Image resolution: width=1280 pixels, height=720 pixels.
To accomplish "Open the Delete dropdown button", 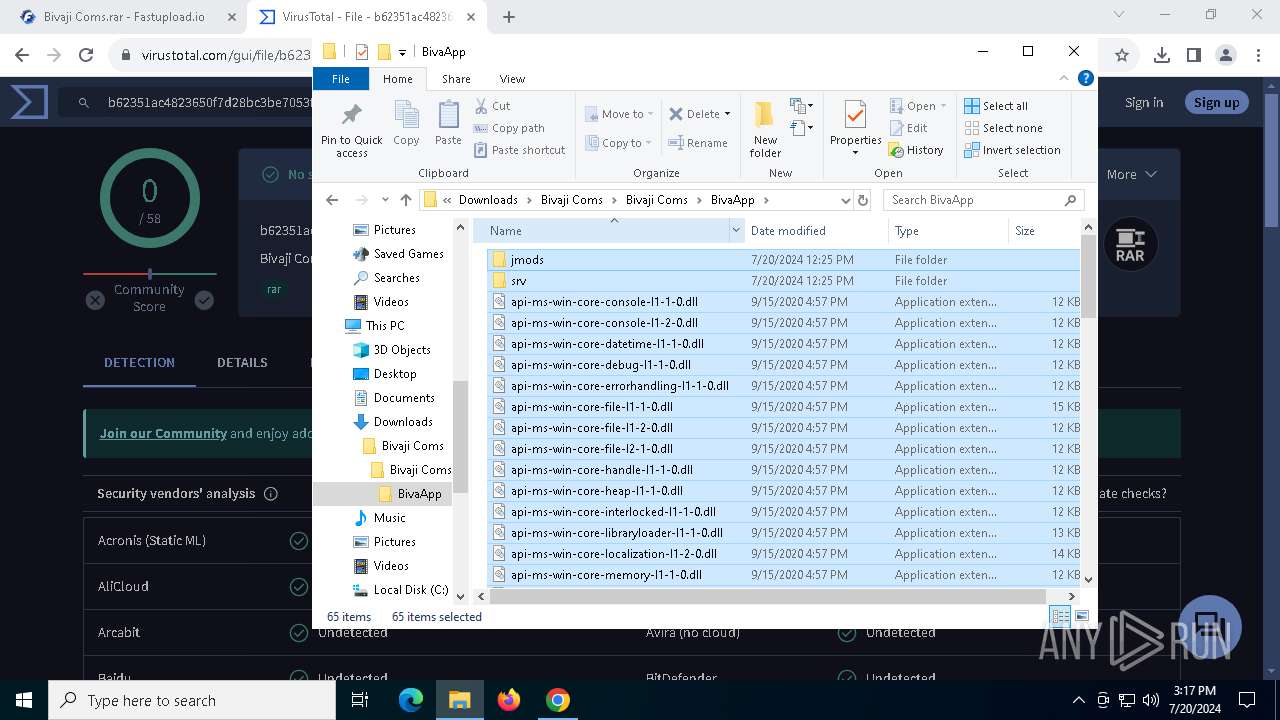I will coord(700,114).
